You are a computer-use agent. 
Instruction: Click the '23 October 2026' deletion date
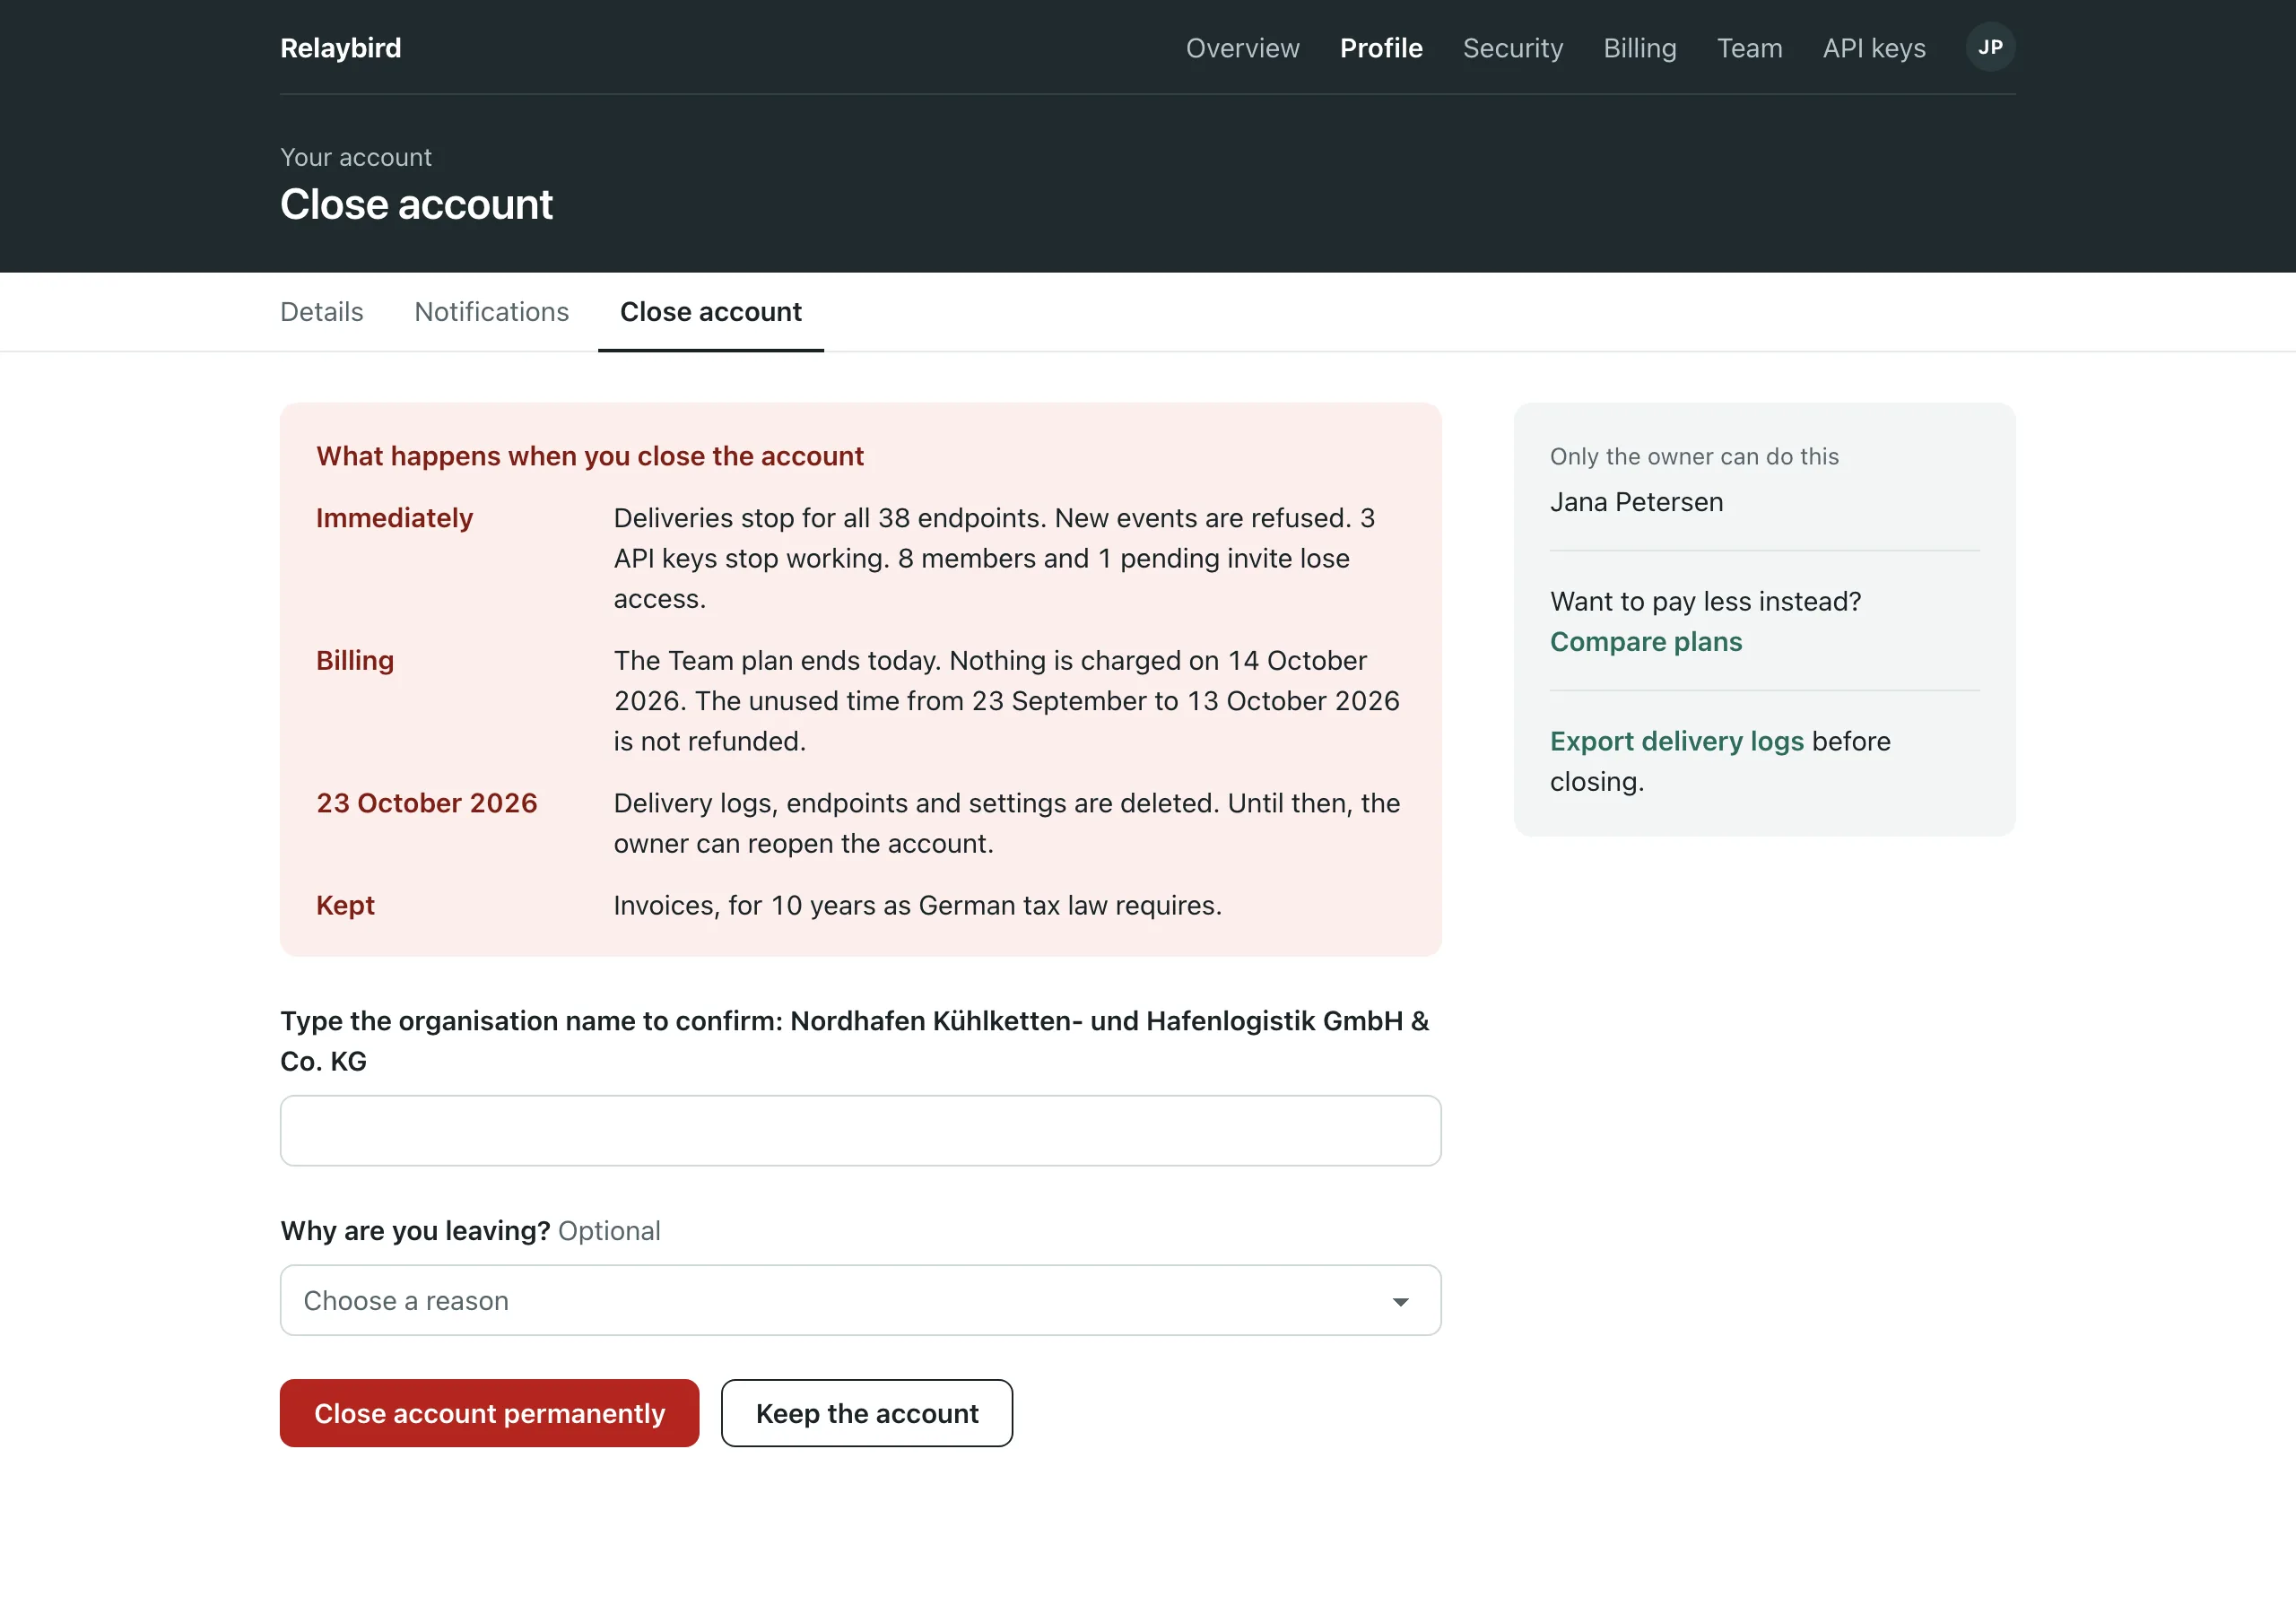coord(426,803)
